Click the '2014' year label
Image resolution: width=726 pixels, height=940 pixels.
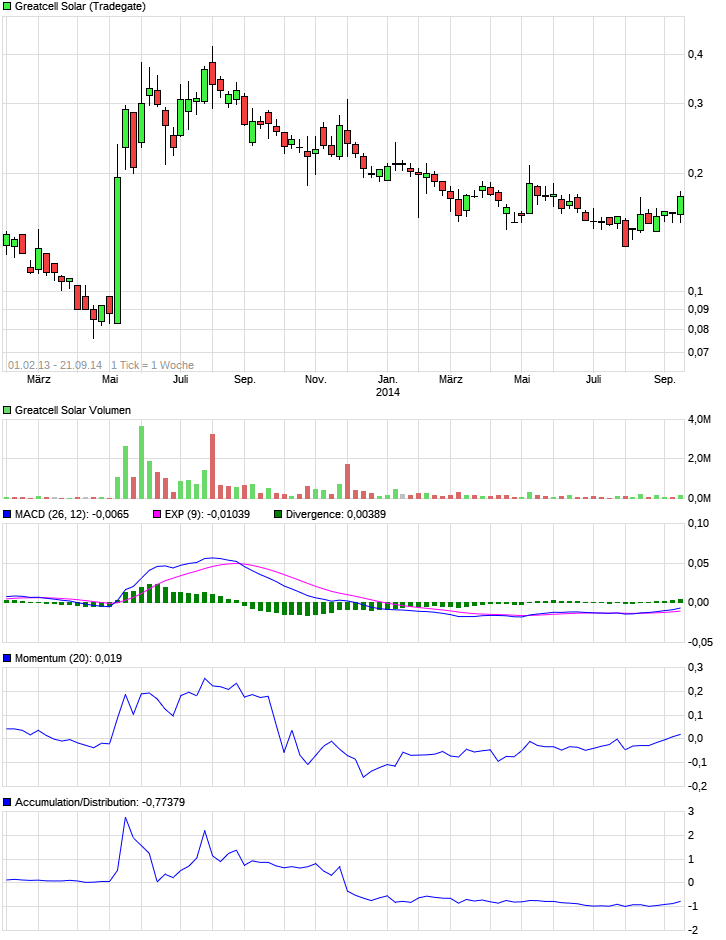tap(387, 392)
